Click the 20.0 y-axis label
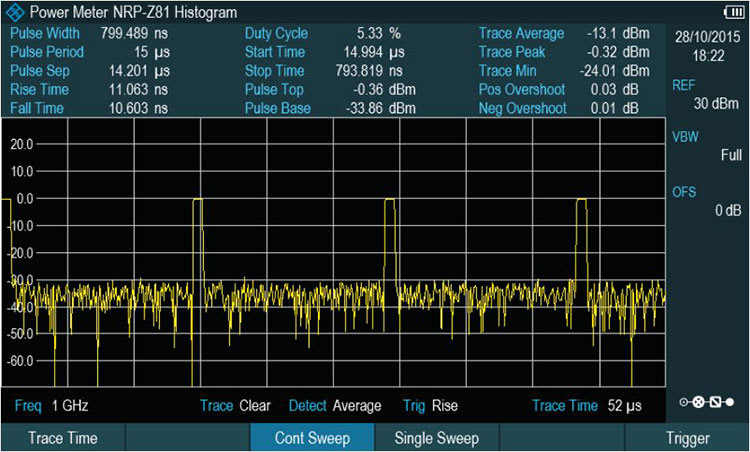750x452 pixels. pos(22,144)
